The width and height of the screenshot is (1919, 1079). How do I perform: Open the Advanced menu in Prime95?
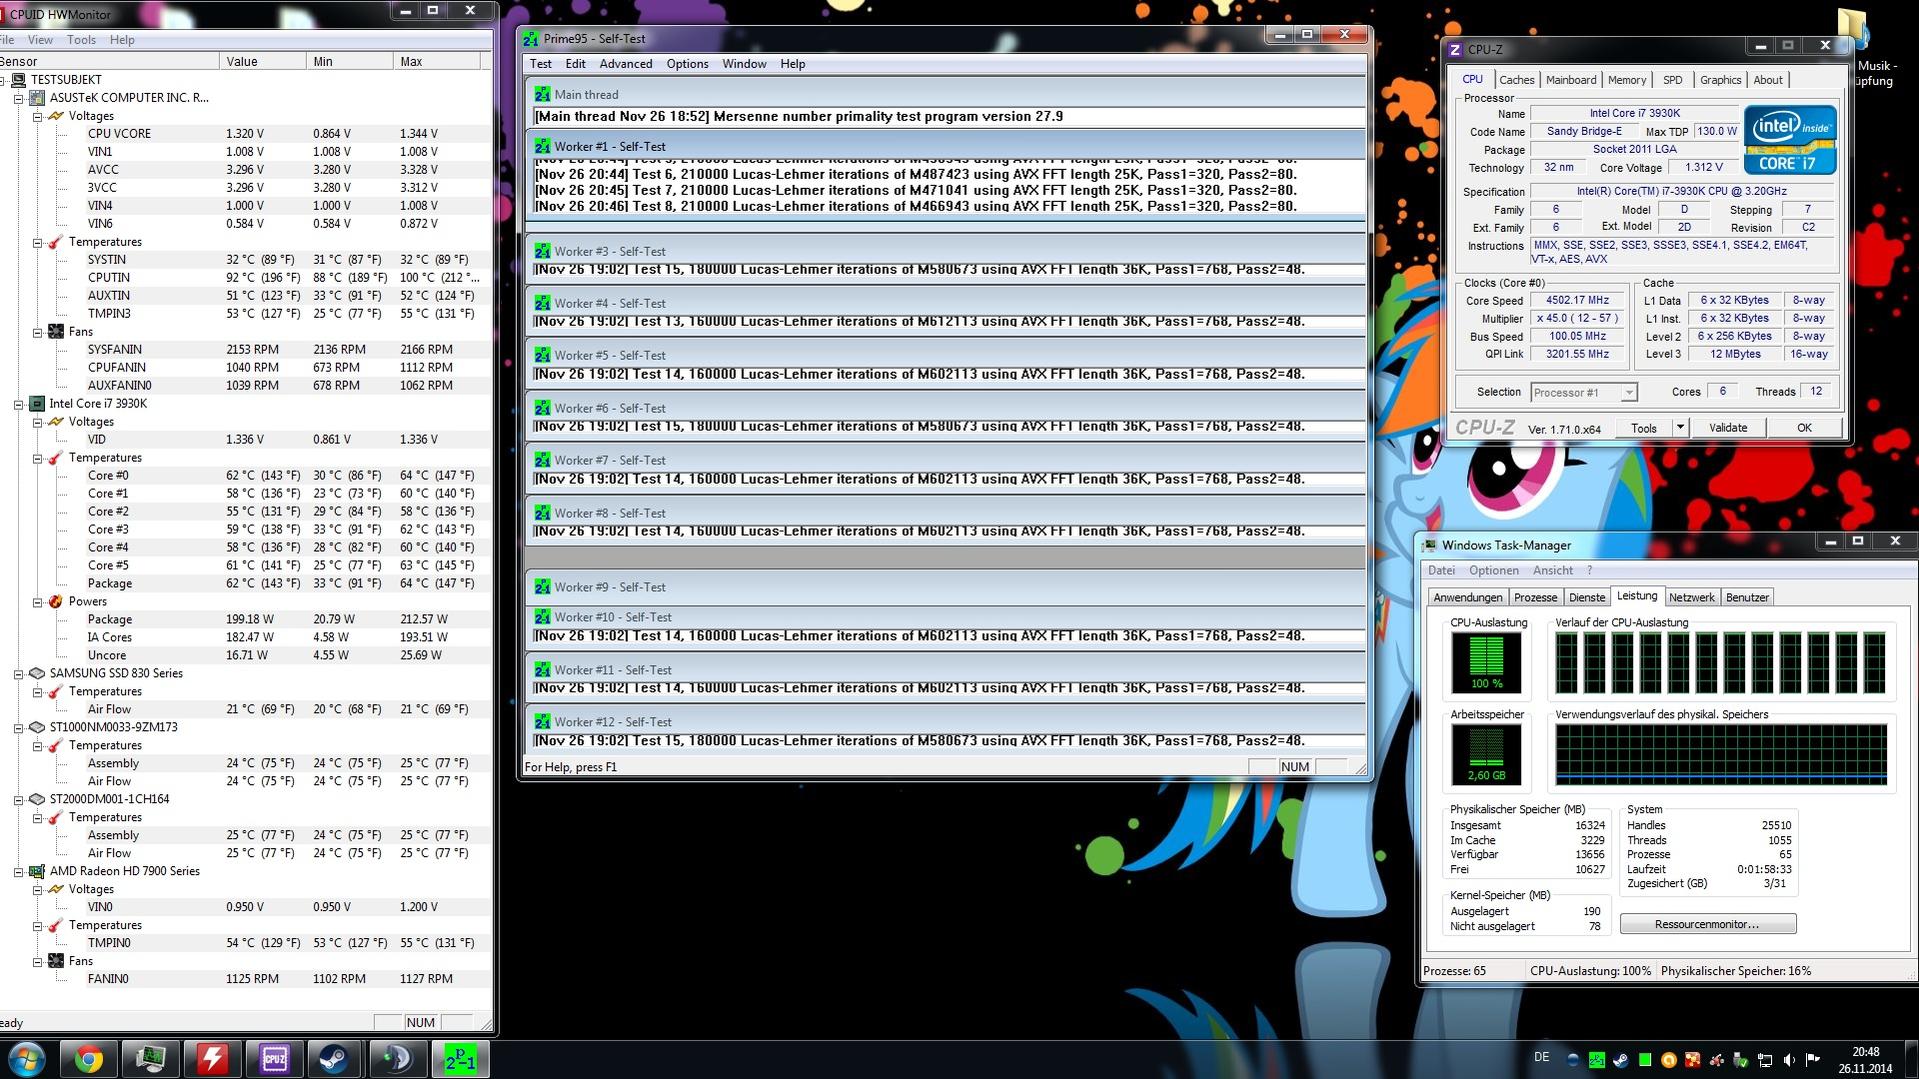[626, 64]
